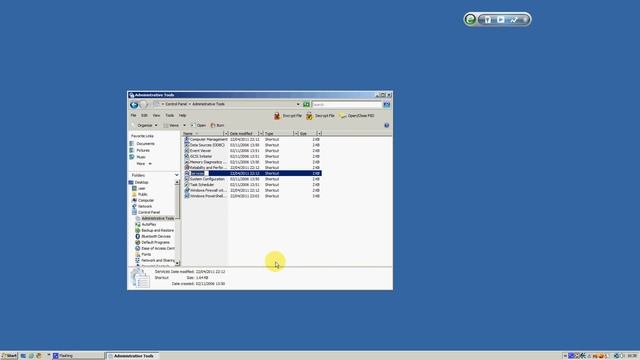The height and width of the screenshot is (360, 640).
Task: Open the Edit menu
Action: [144, 116]
